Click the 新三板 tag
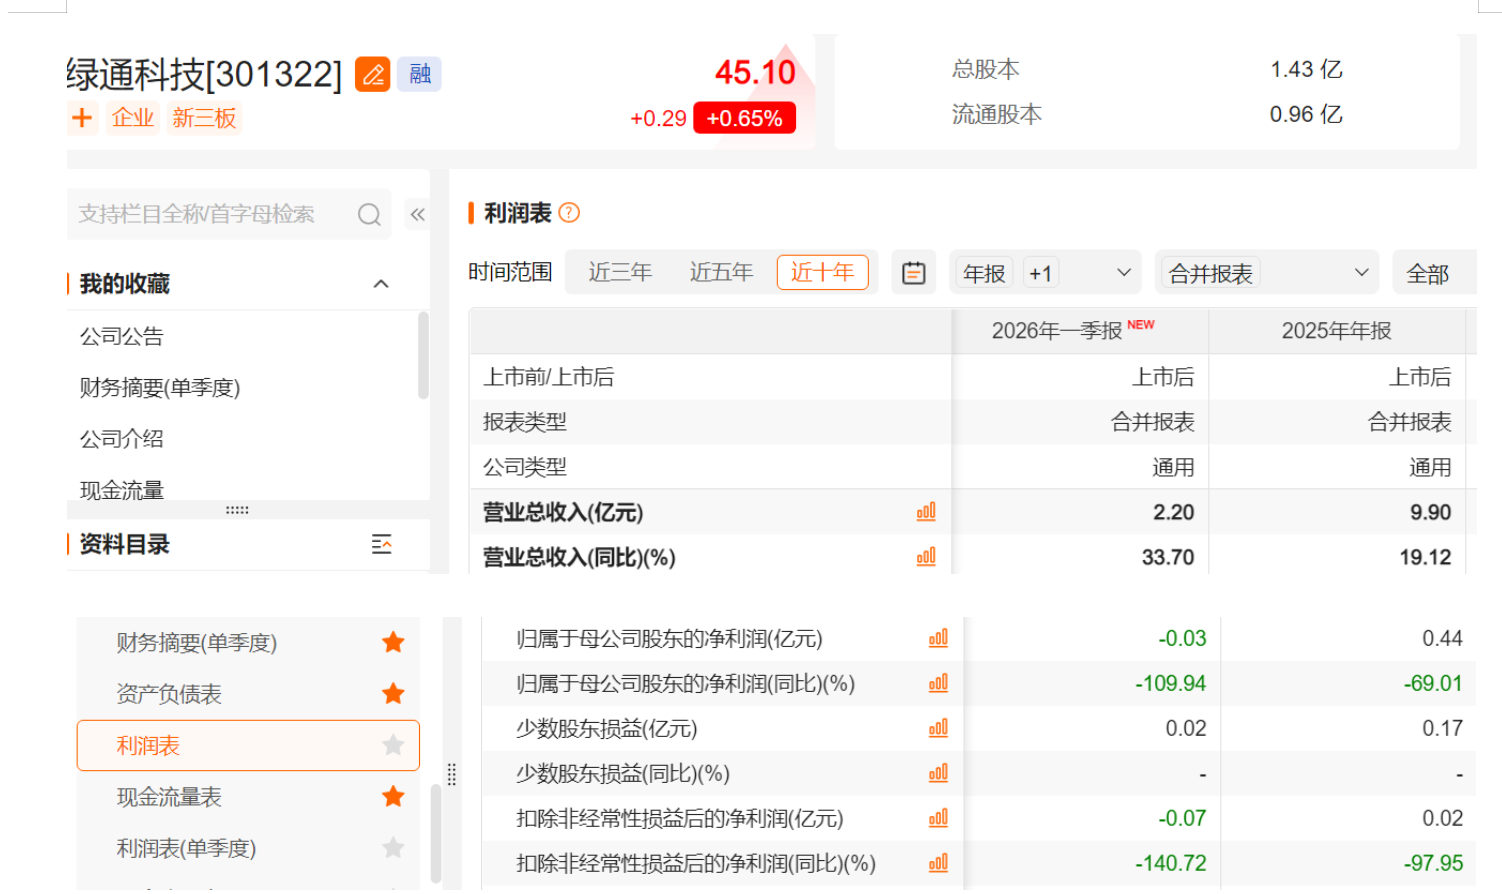1502x894 pixels. 204,118
